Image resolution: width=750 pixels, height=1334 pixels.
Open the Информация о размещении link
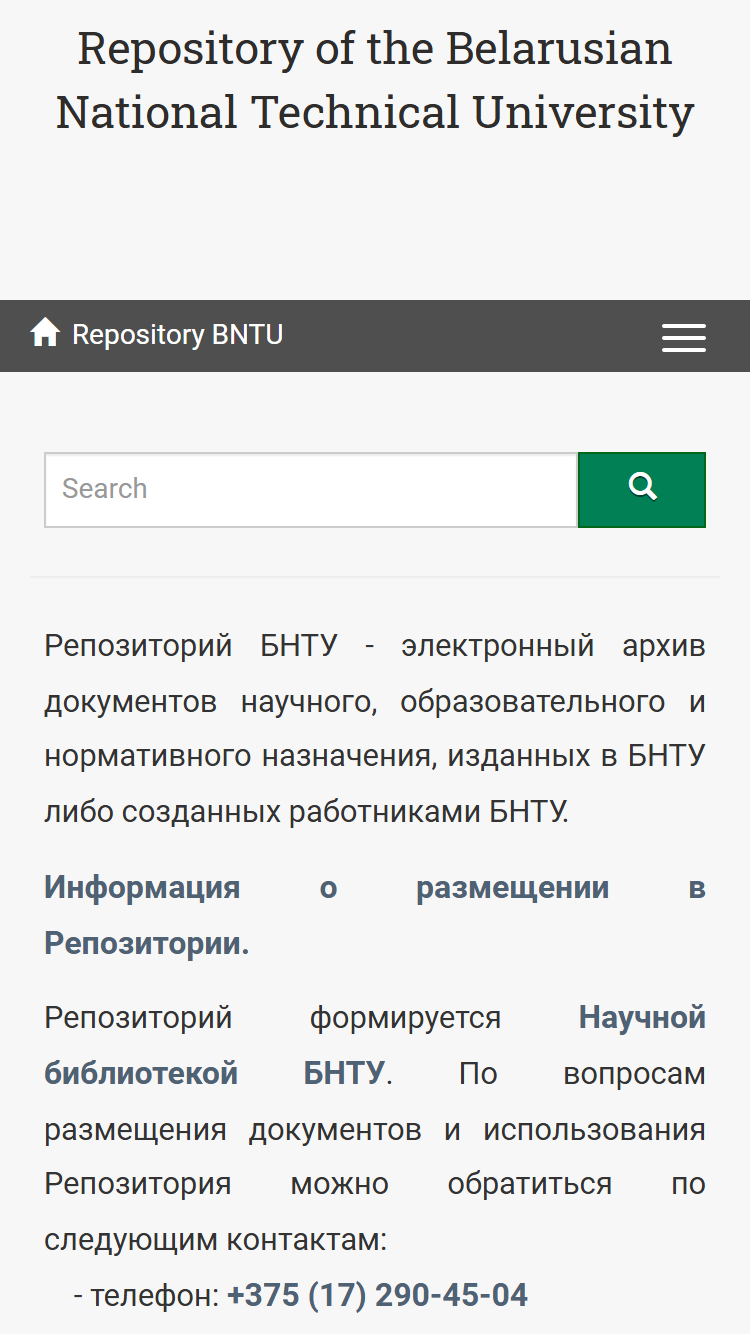[375, 915]
